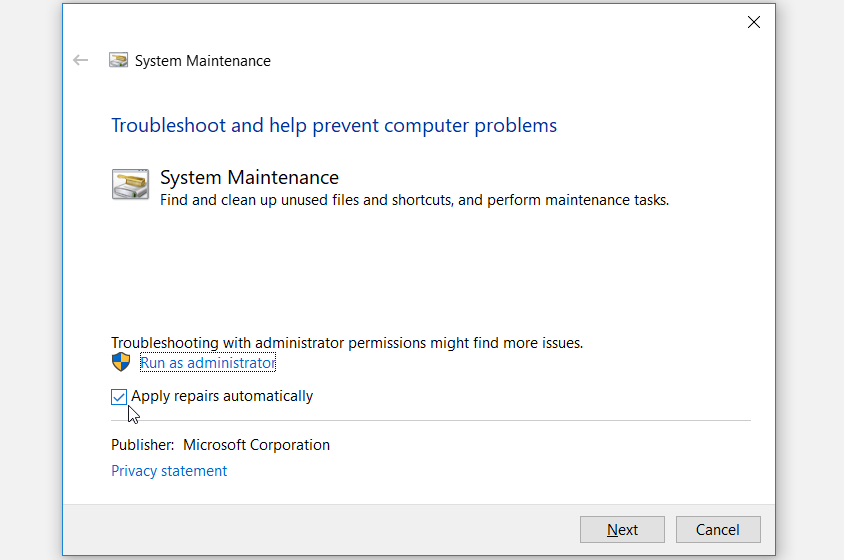This screenshot has height=560, width=844.
Task: Click the large System Maintenance icon
Action: (130, 185)
